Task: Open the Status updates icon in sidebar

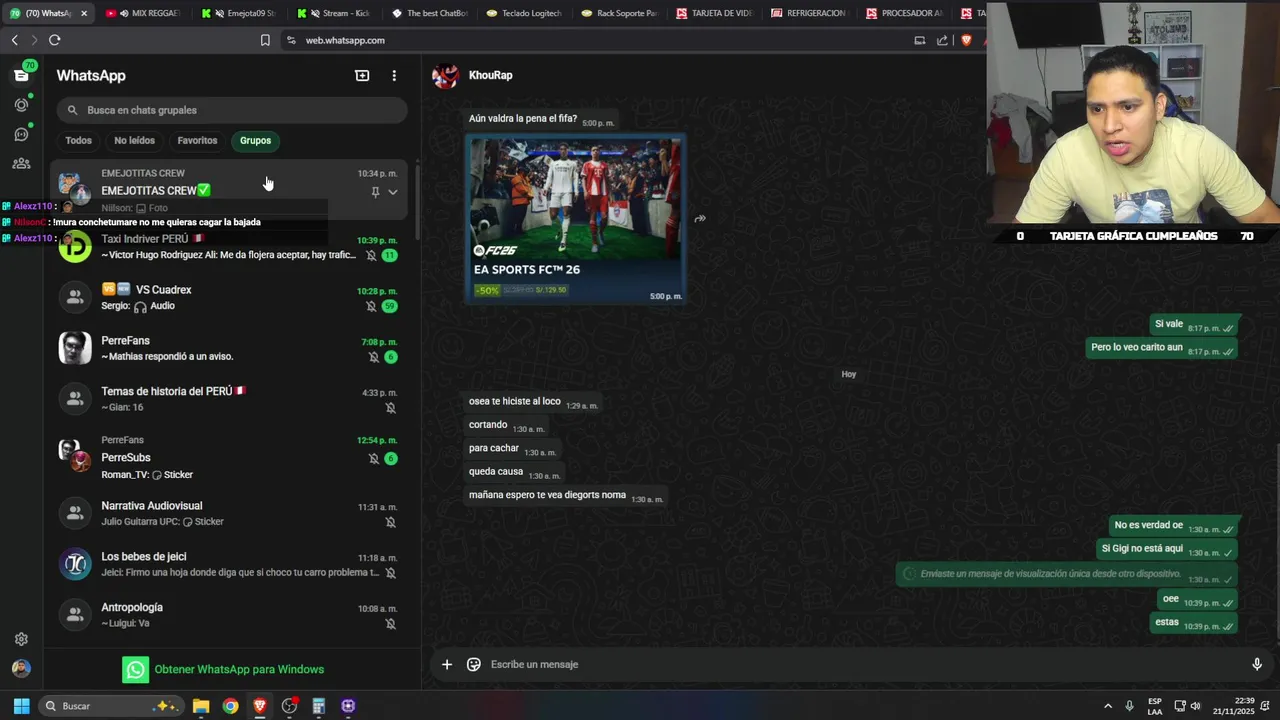Action: (21, 104)
